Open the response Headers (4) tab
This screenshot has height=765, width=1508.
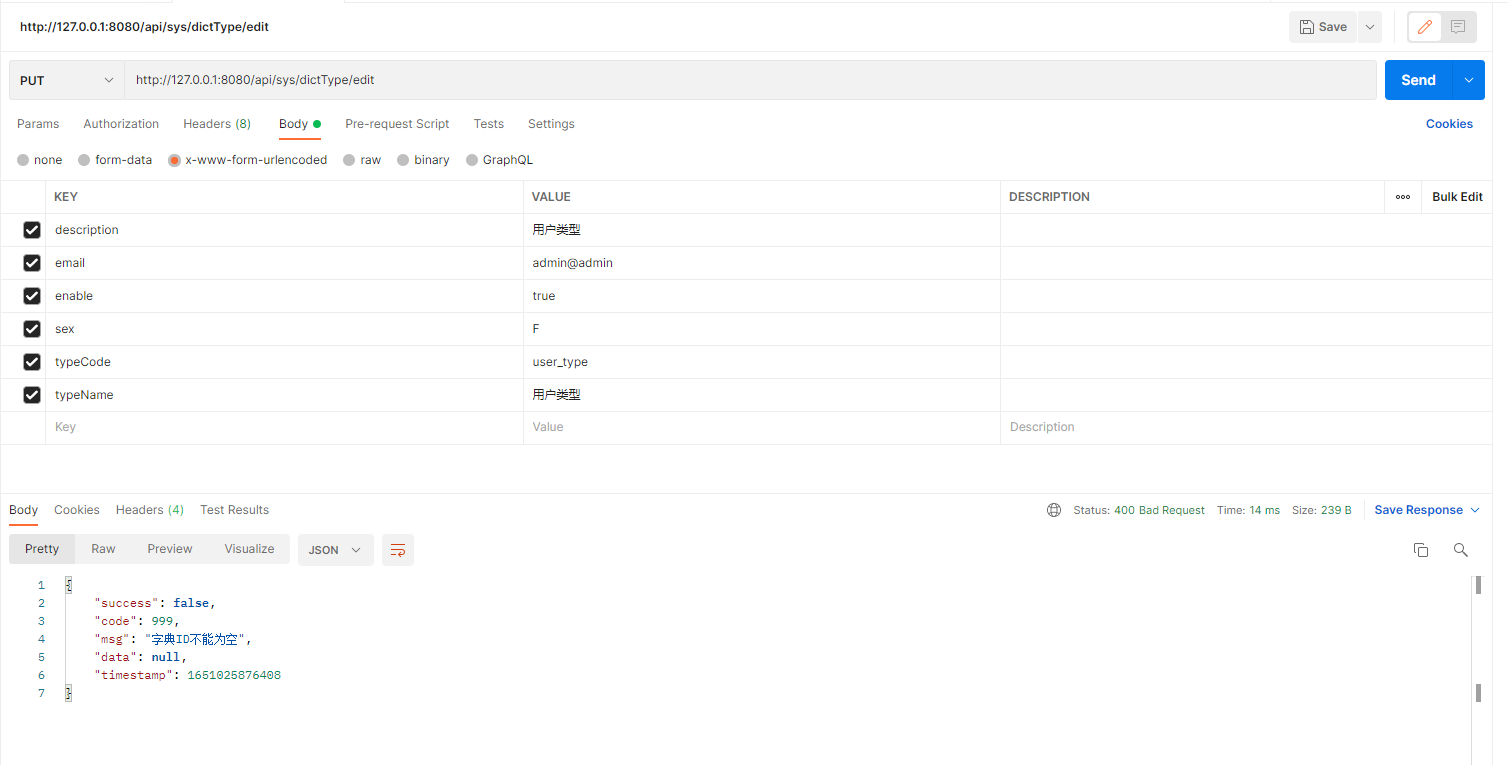150,510
